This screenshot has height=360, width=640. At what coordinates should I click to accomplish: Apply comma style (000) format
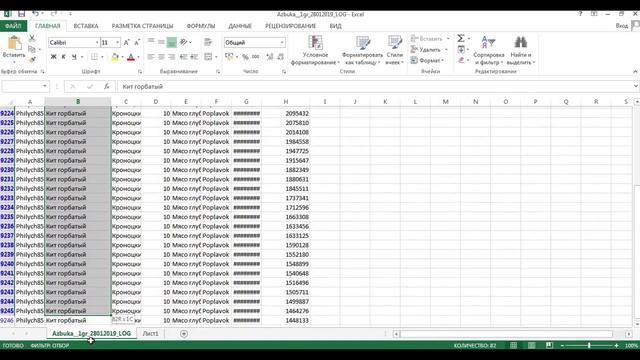(256, 57)
